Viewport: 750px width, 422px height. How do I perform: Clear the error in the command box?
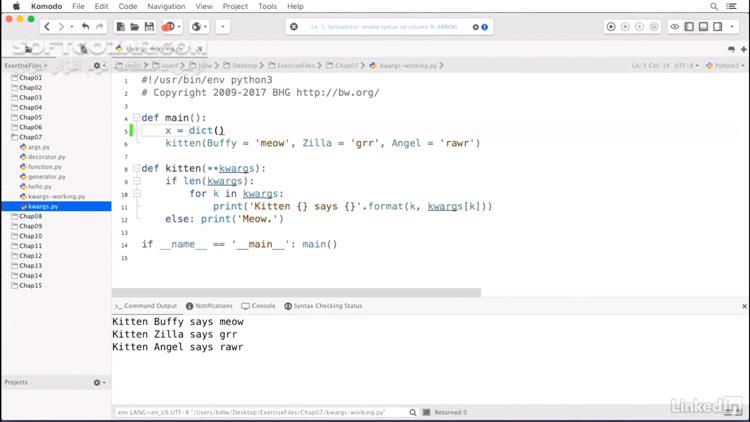(294, 27)
